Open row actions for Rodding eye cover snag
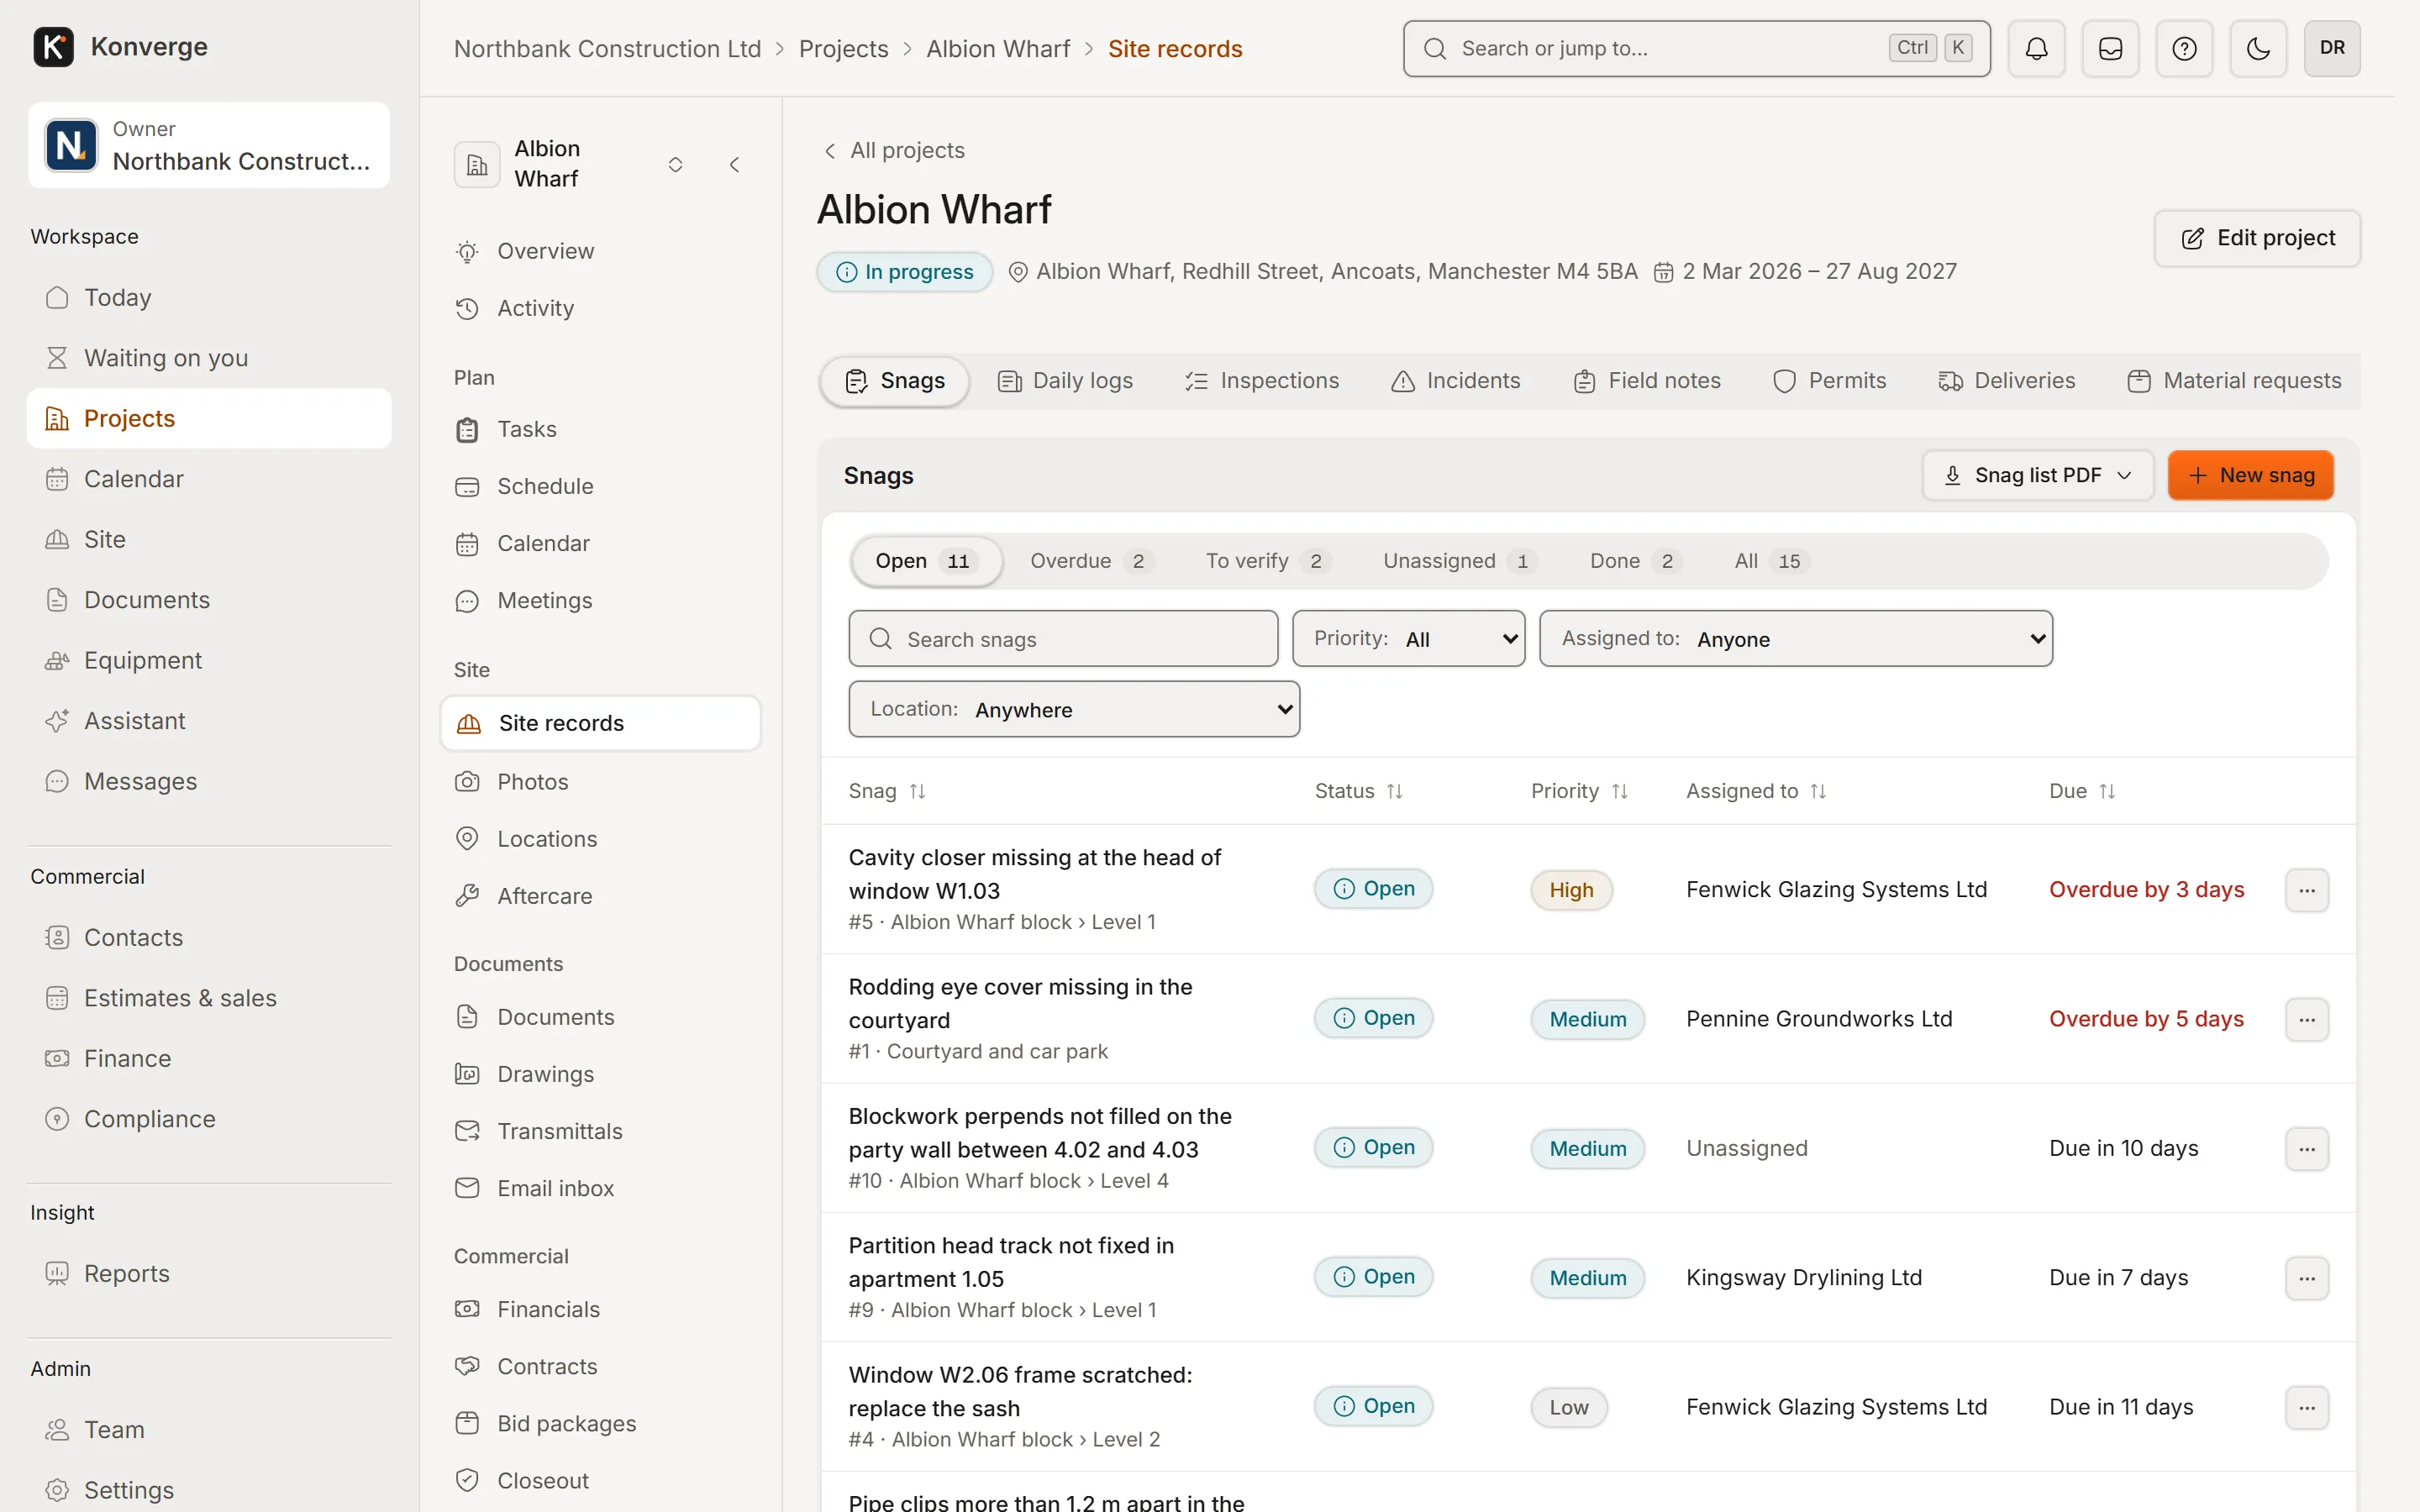The height and width of the screenshot is (1512, 2420). click(2307, 1019)
